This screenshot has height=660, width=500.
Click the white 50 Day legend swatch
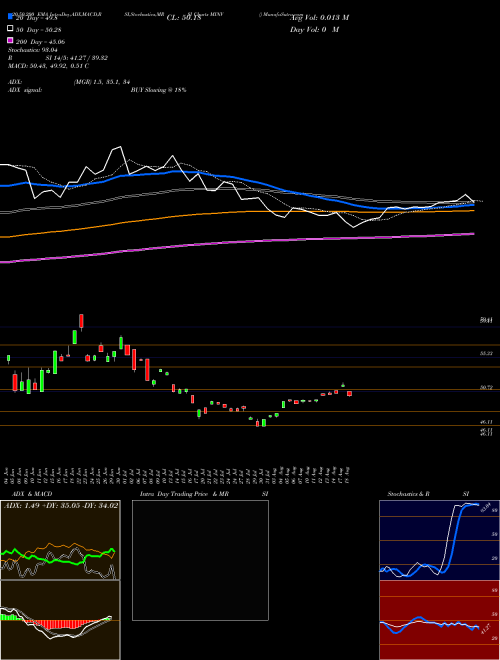coord(10,29)
